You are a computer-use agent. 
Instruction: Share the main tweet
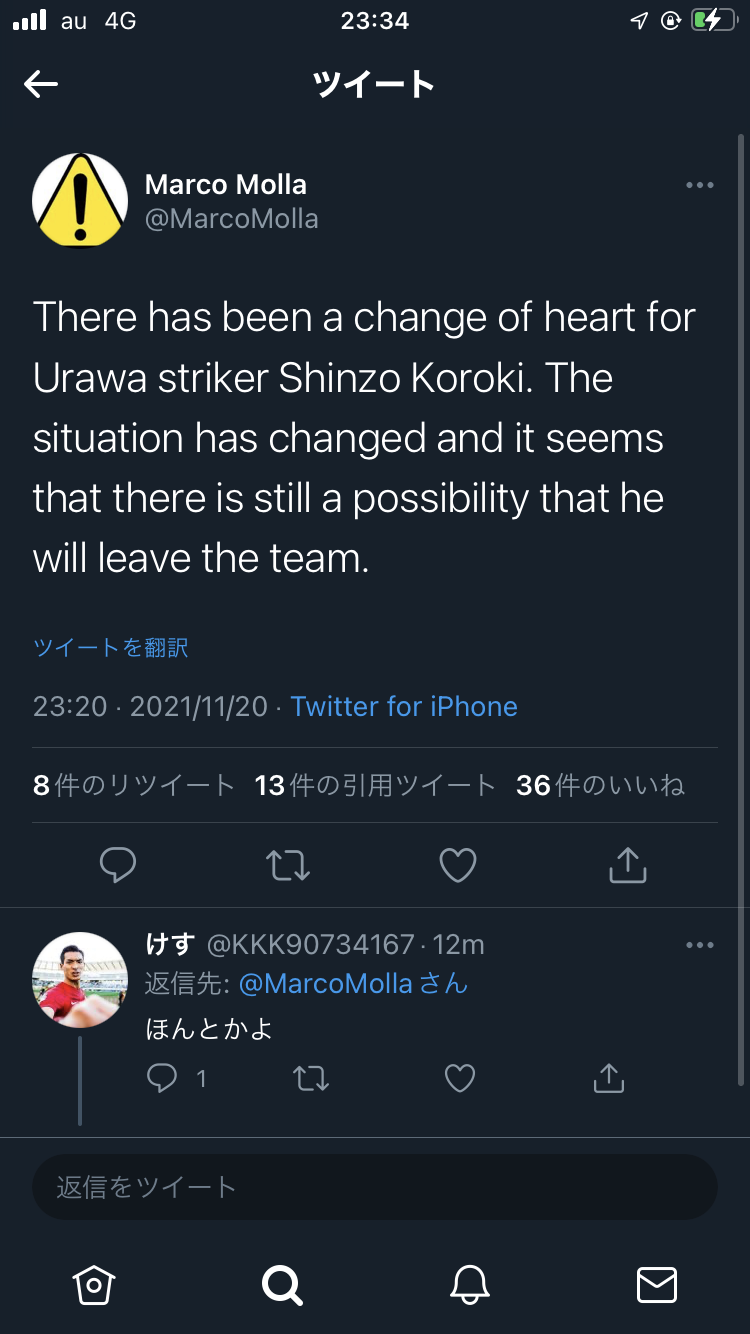pyautogui.click(x=628, y=865)
